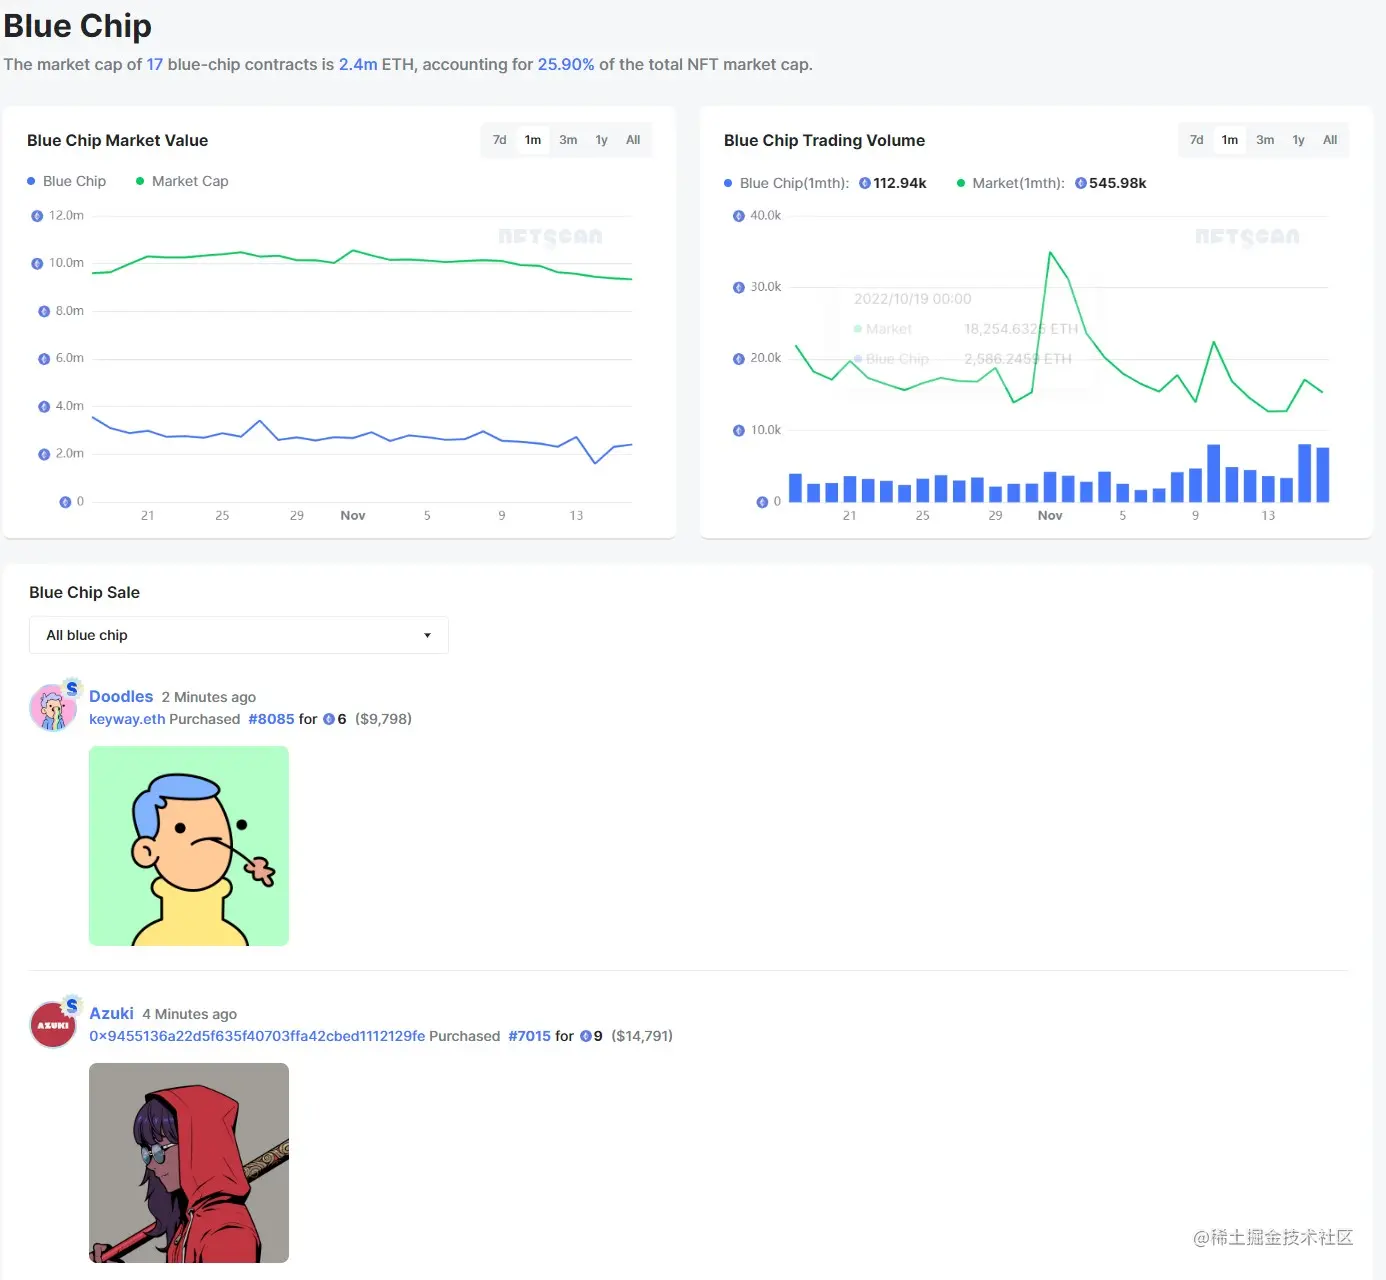This screenshot has height=1280, width=1386.
Task: Select 1y range in Blue Chip Market Value
Action: [601, 140]
